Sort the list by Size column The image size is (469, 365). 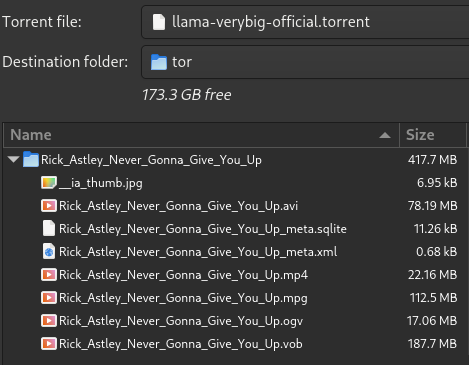tap(433, 135)
